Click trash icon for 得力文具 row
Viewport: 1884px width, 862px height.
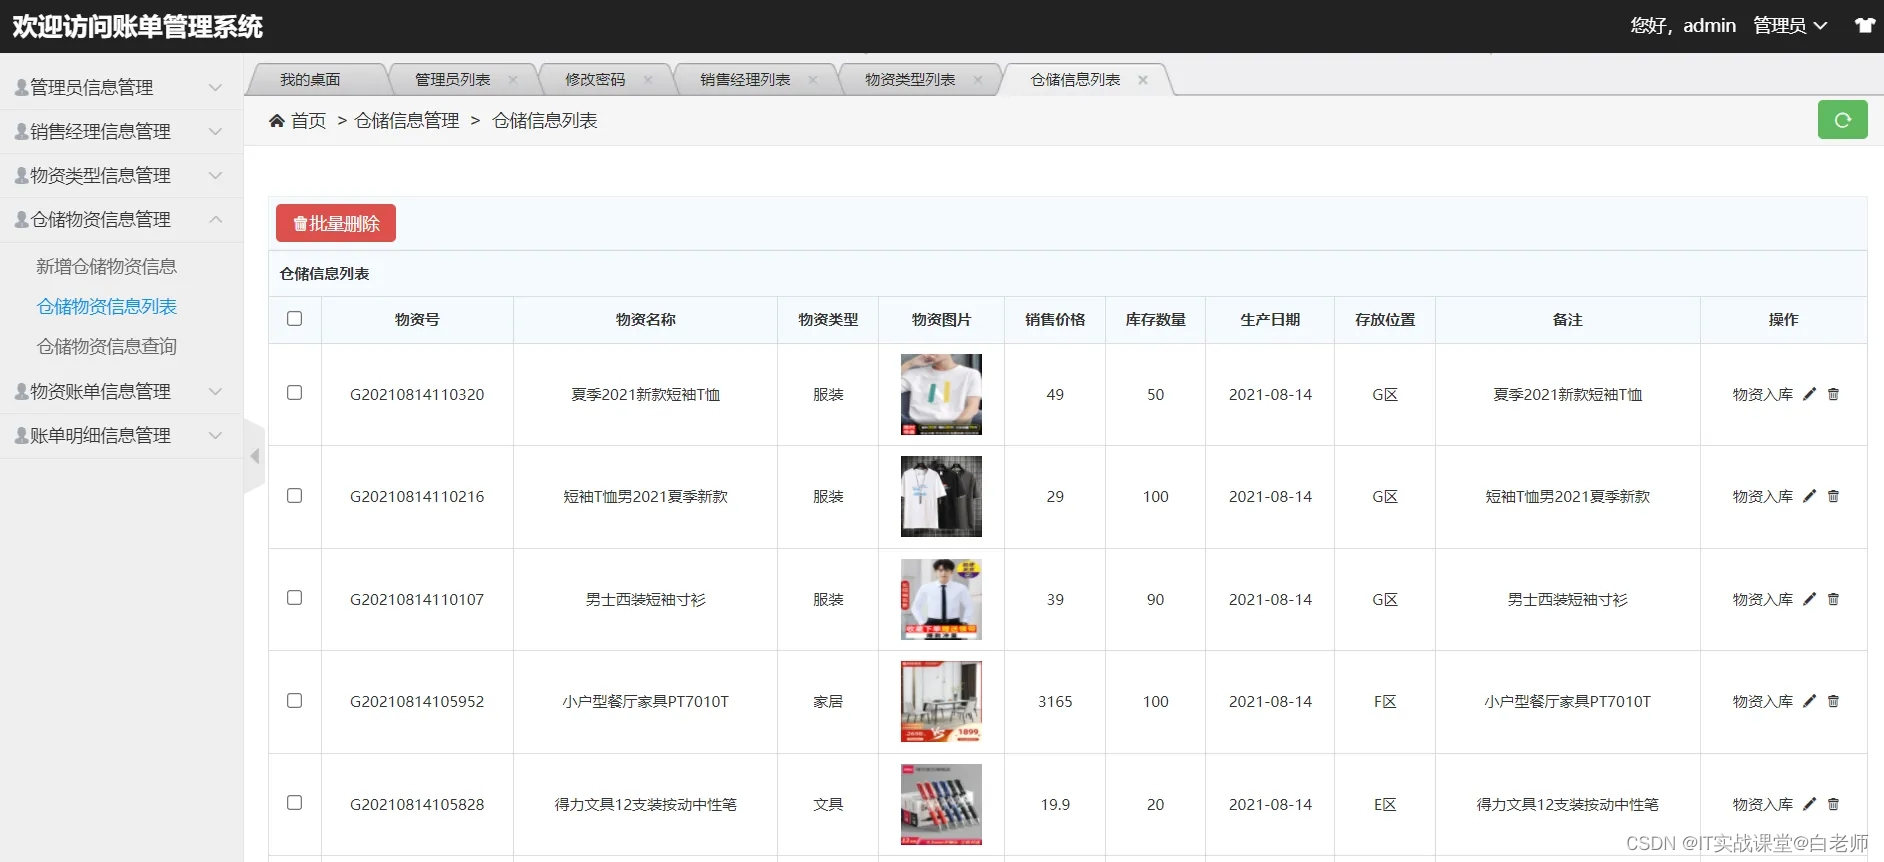click(1833, 804)
